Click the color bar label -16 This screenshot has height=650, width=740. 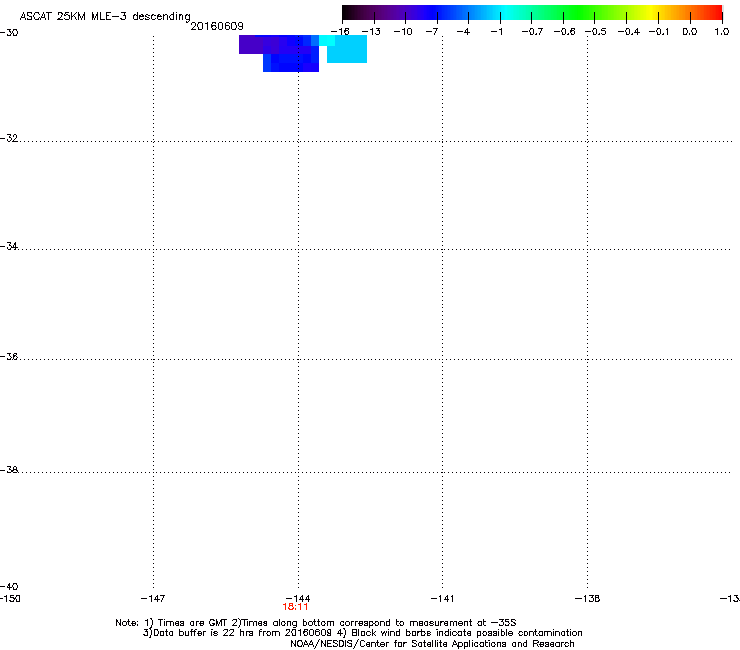point(340,32)
